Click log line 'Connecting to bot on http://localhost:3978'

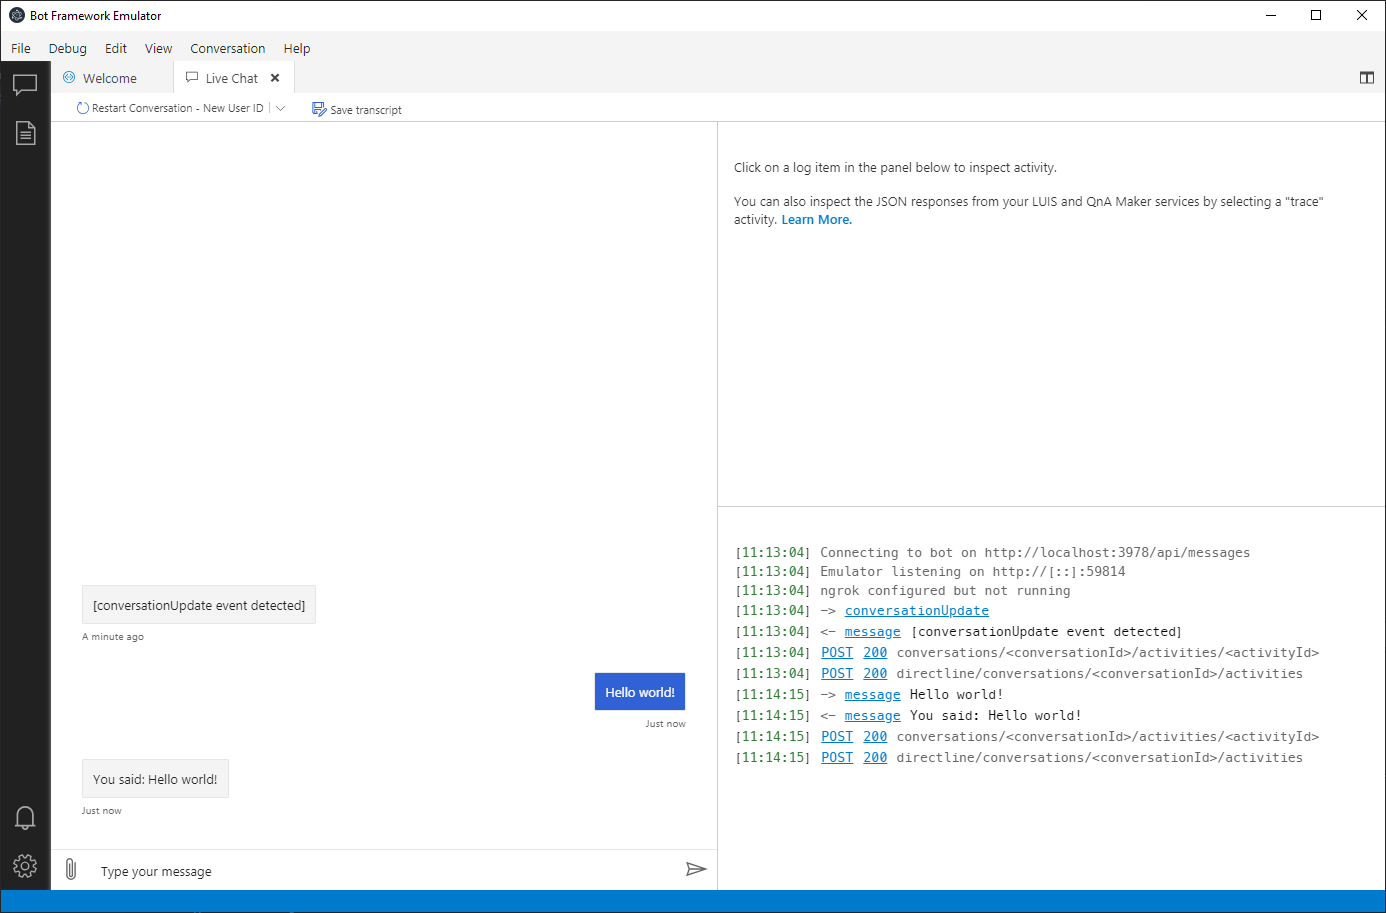pyautogui.click(x=1035, y=553)
